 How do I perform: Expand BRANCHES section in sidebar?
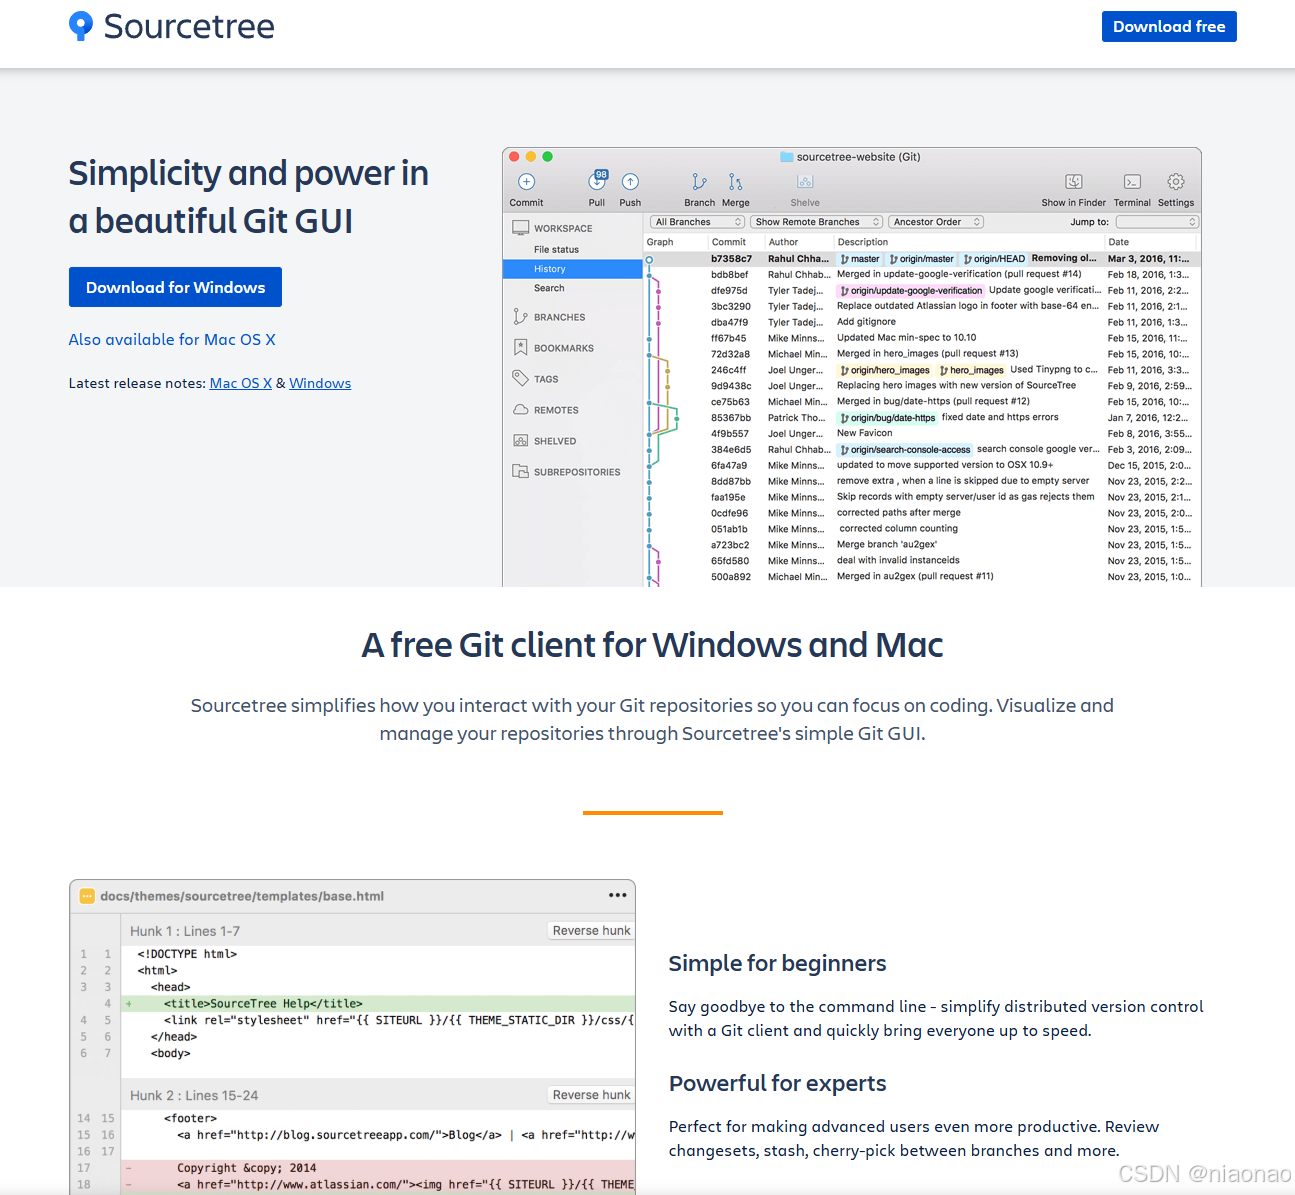[559, 317]
